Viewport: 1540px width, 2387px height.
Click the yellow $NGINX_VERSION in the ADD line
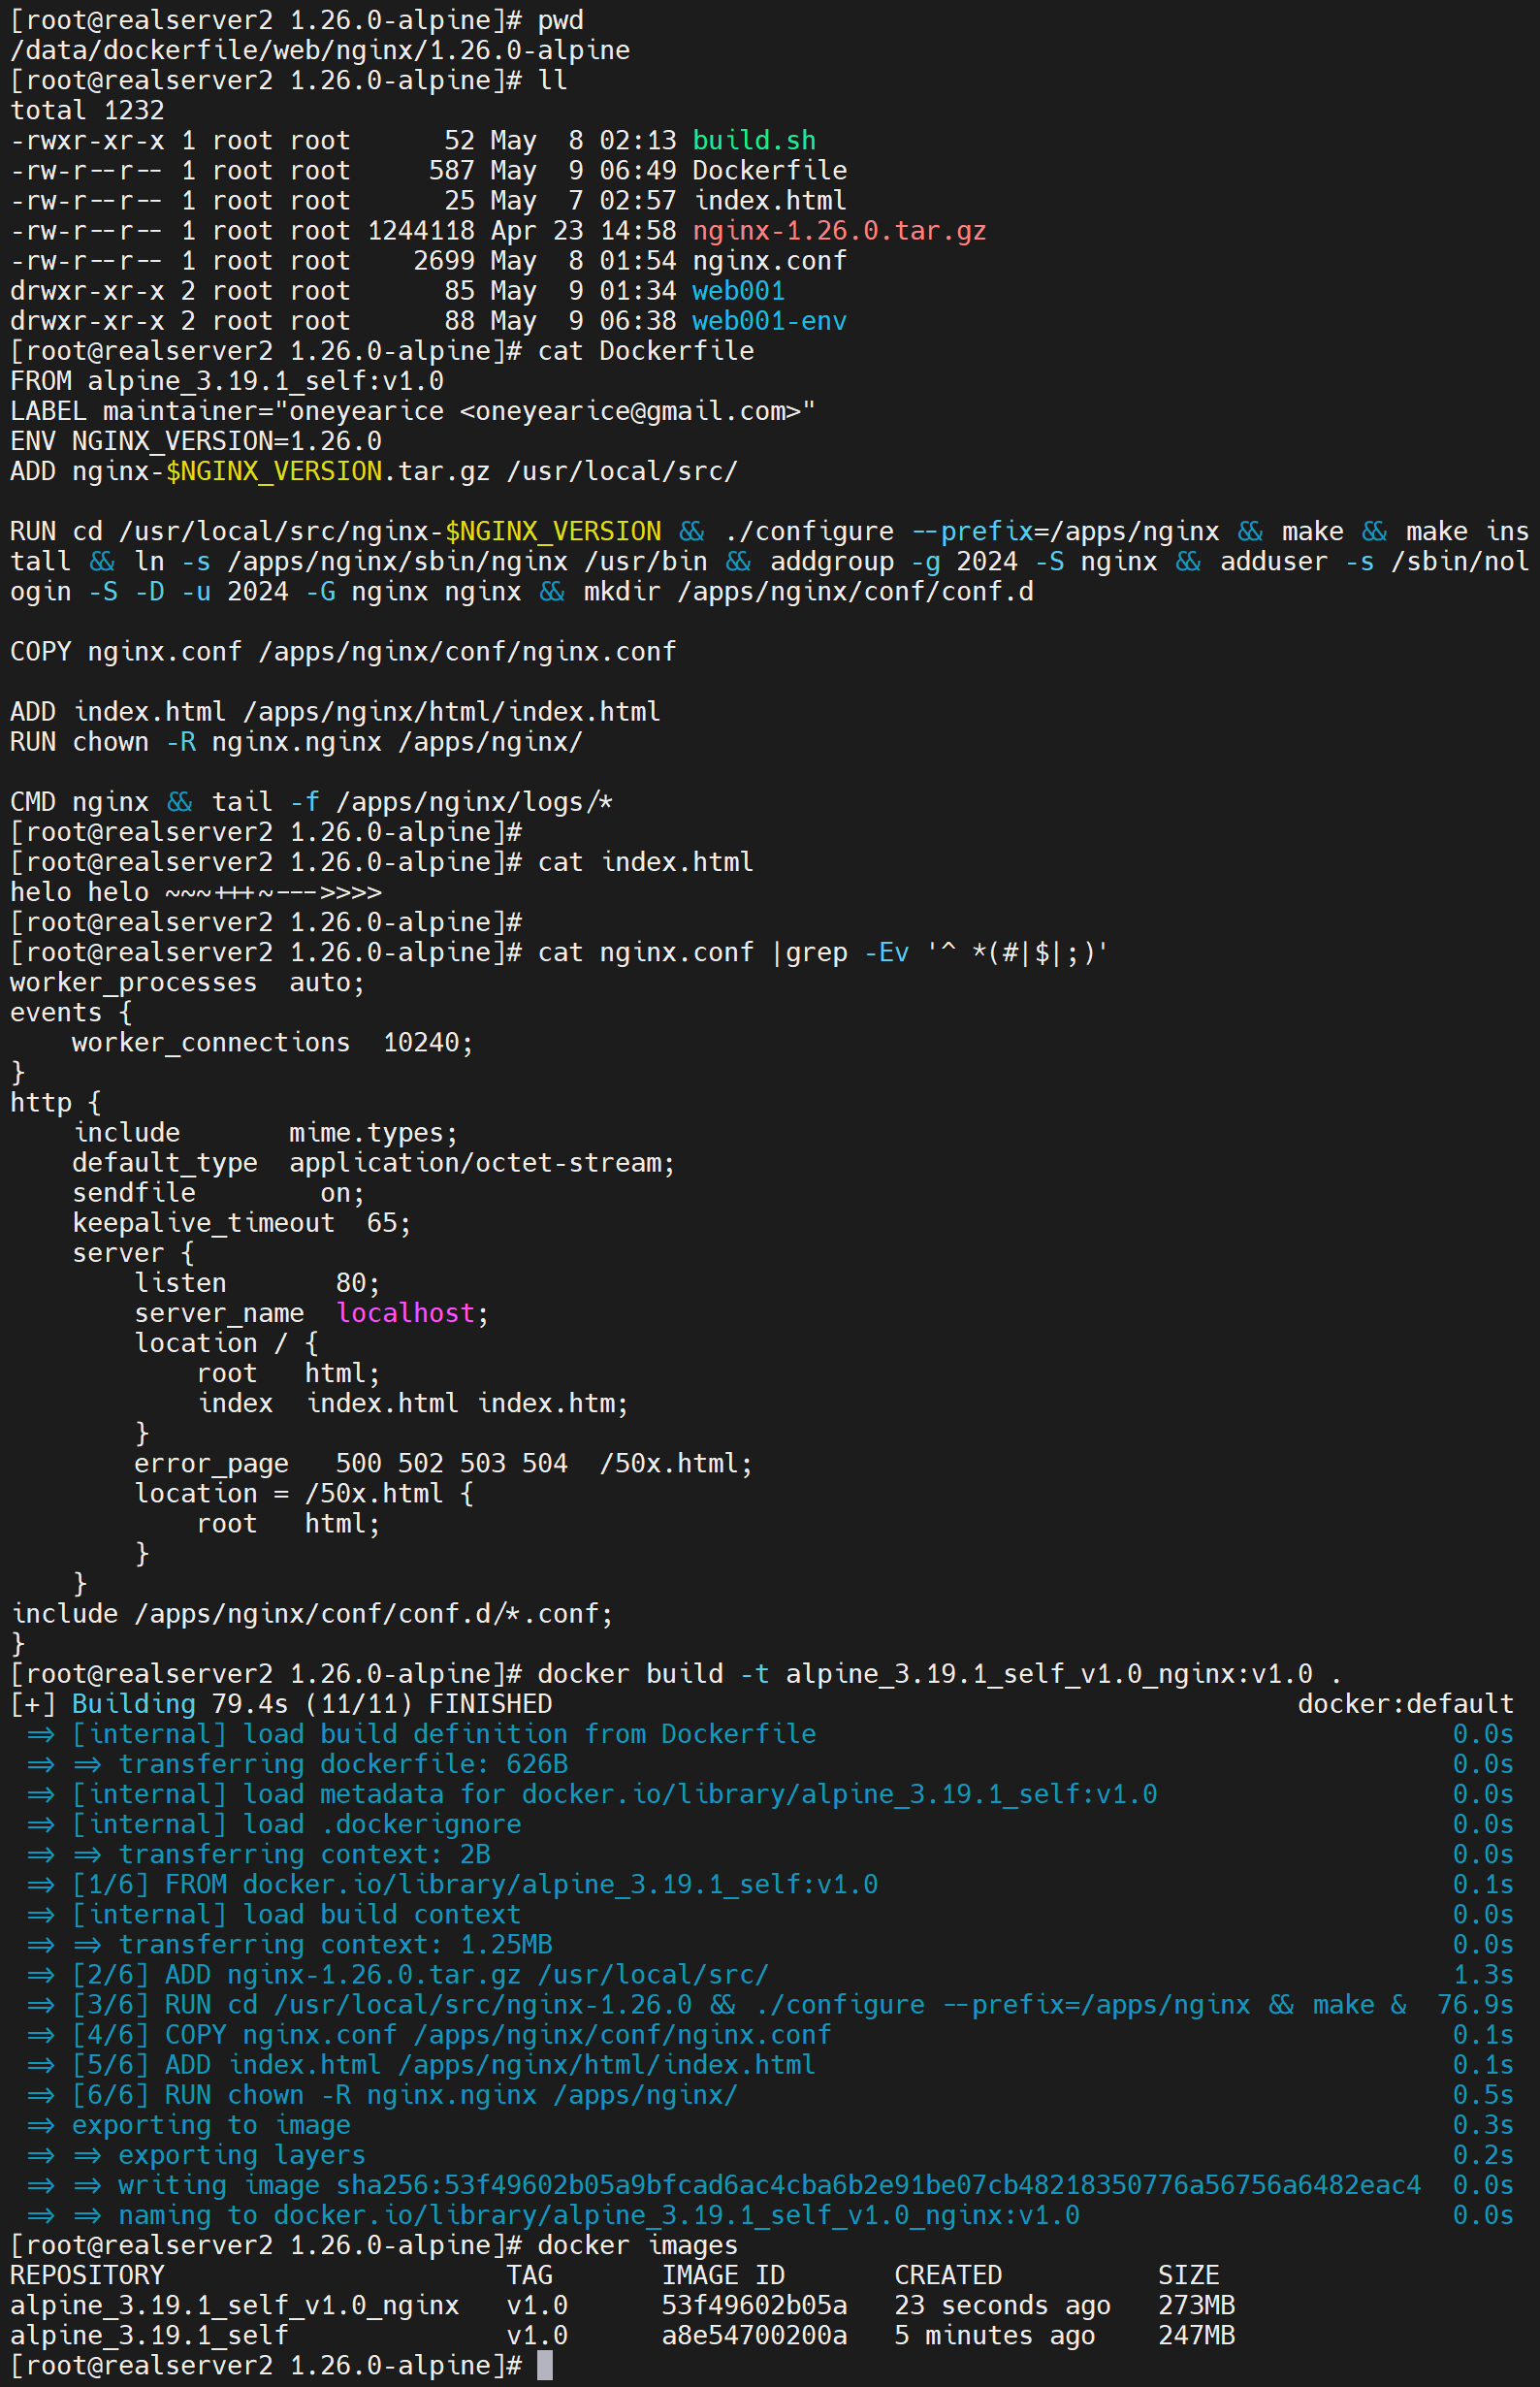pos(274,471)
